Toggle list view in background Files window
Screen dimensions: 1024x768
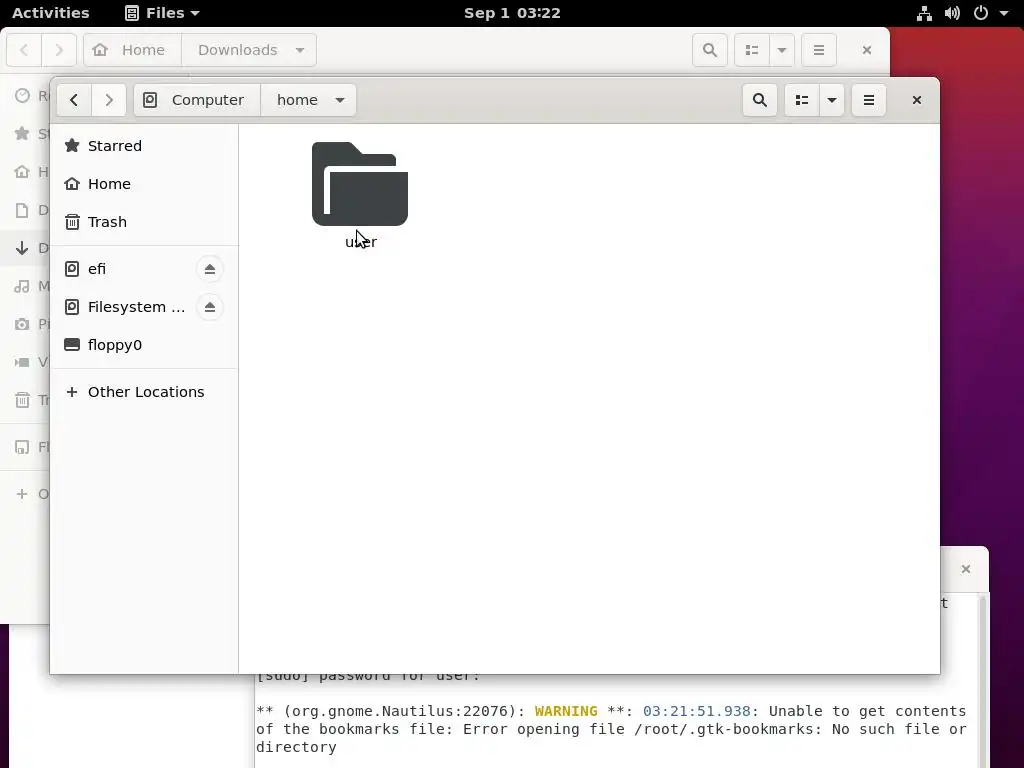pos(752,50)
